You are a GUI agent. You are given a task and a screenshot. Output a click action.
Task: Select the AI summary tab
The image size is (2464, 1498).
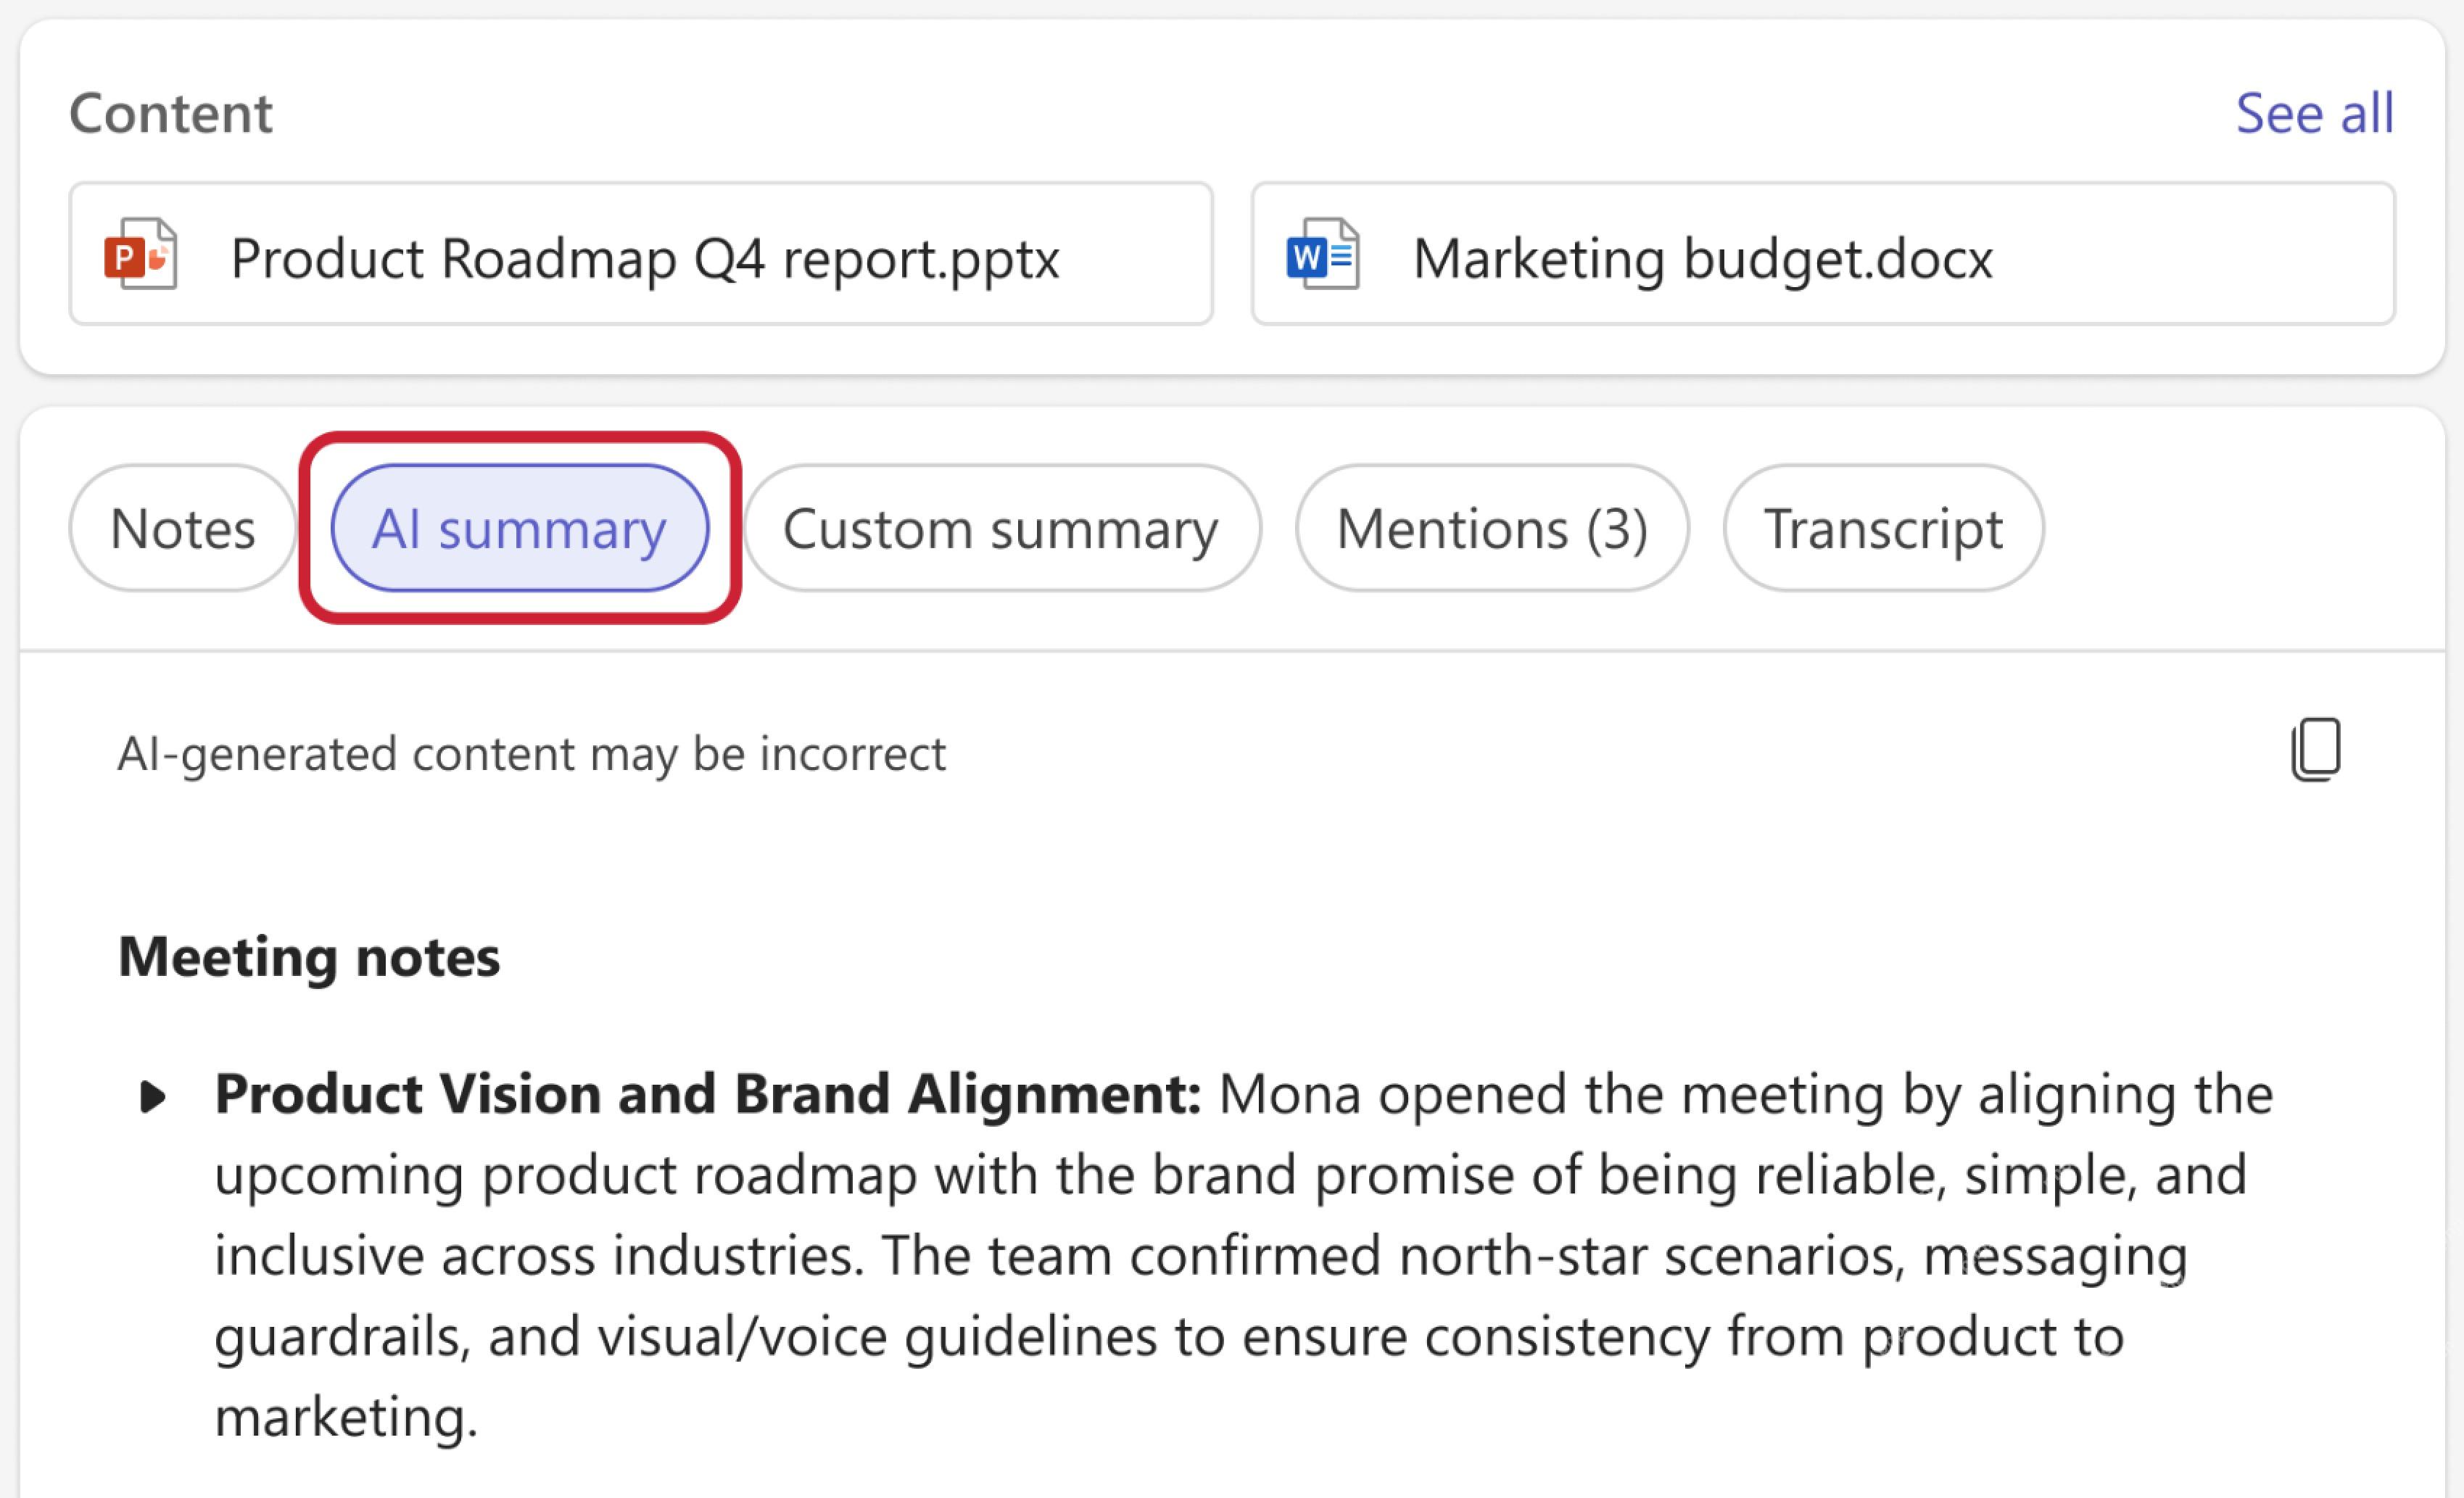pos(520,528)
